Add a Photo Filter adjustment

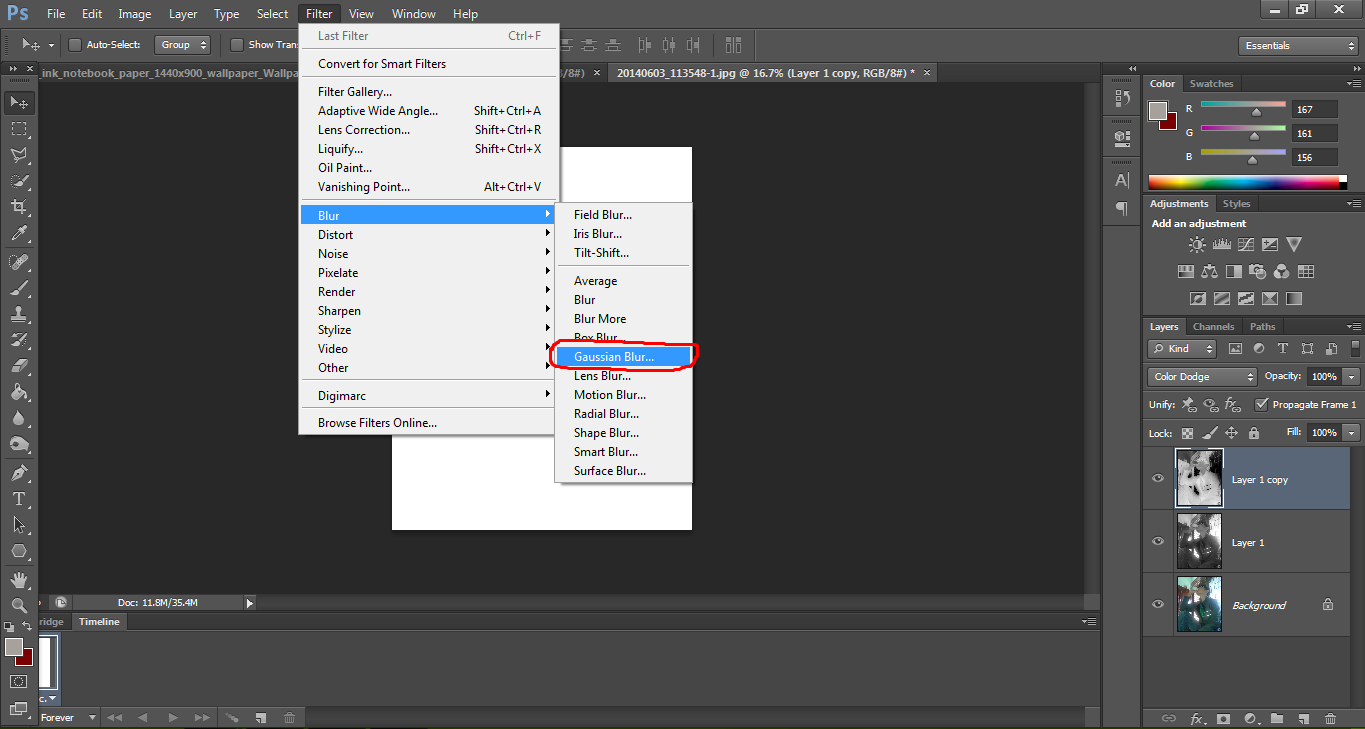pyautogui.click(x=1257, y=271)
